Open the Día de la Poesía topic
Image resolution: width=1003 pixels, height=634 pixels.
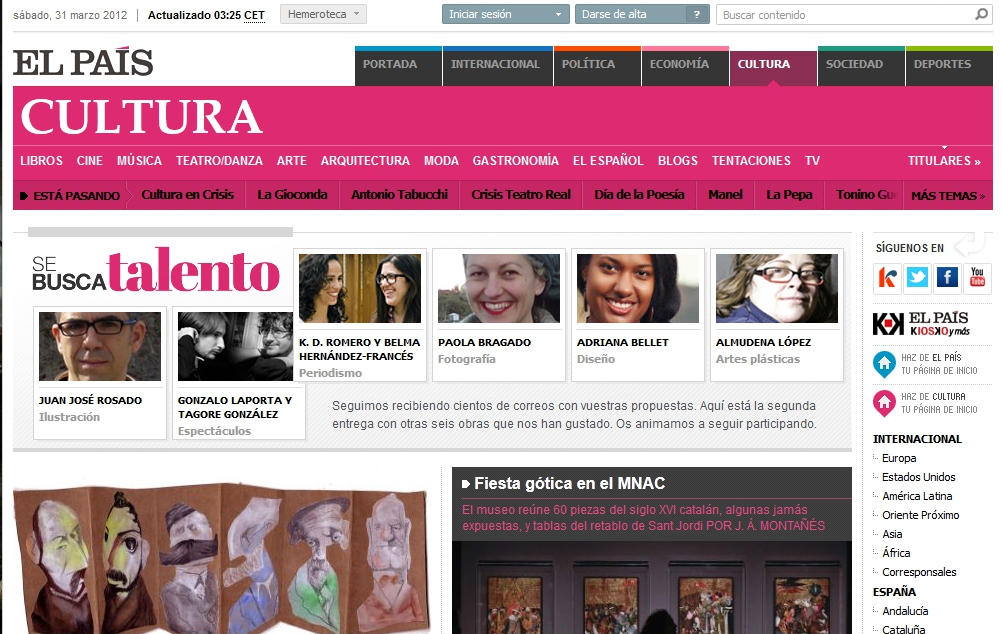click(639, 194)
